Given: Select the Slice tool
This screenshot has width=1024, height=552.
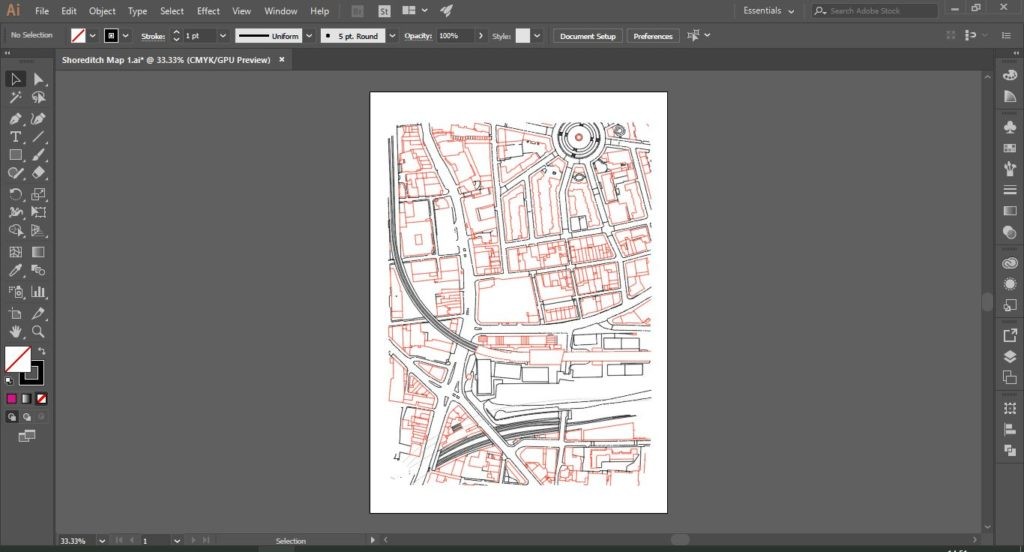Looking at the screenshot, I should pos(39,313).
